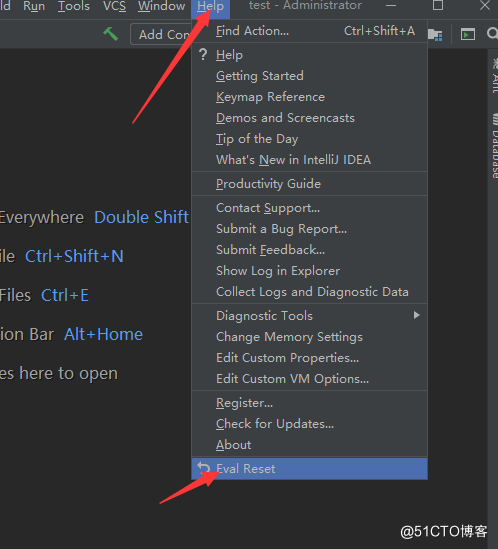Screen dimensions: 498x549
Task: Click the Search Everywhere magnifier icon
Action: click(492, 34)
